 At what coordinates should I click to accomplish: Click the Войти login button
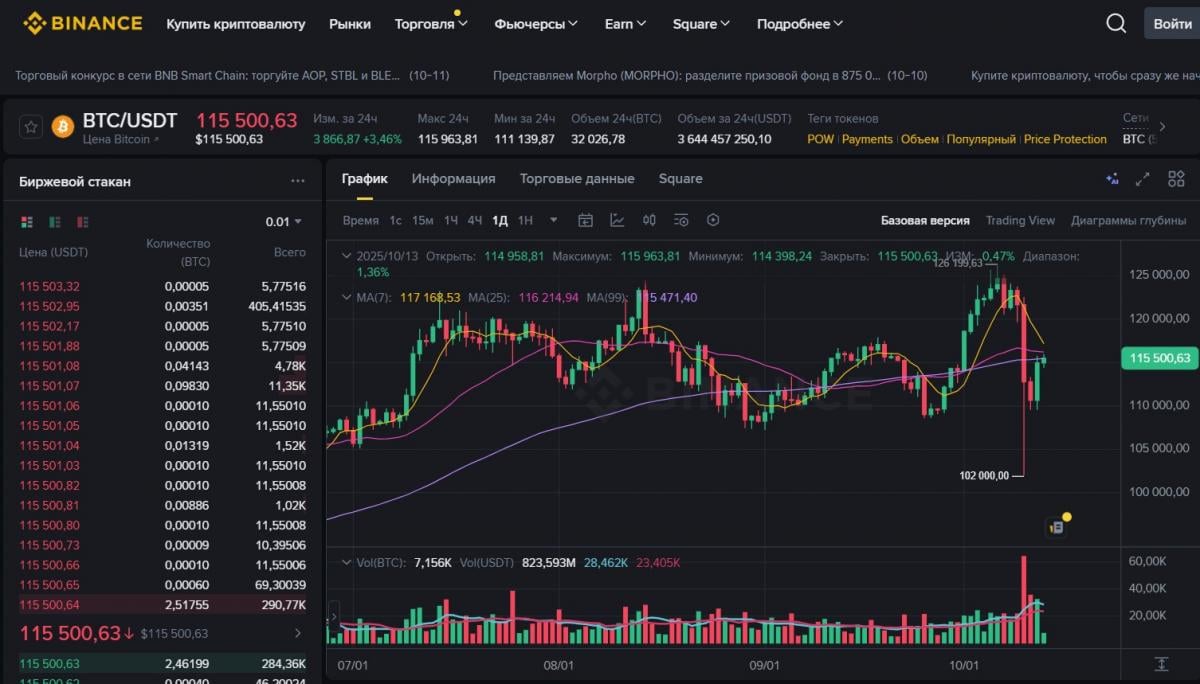coord(1171,24)
